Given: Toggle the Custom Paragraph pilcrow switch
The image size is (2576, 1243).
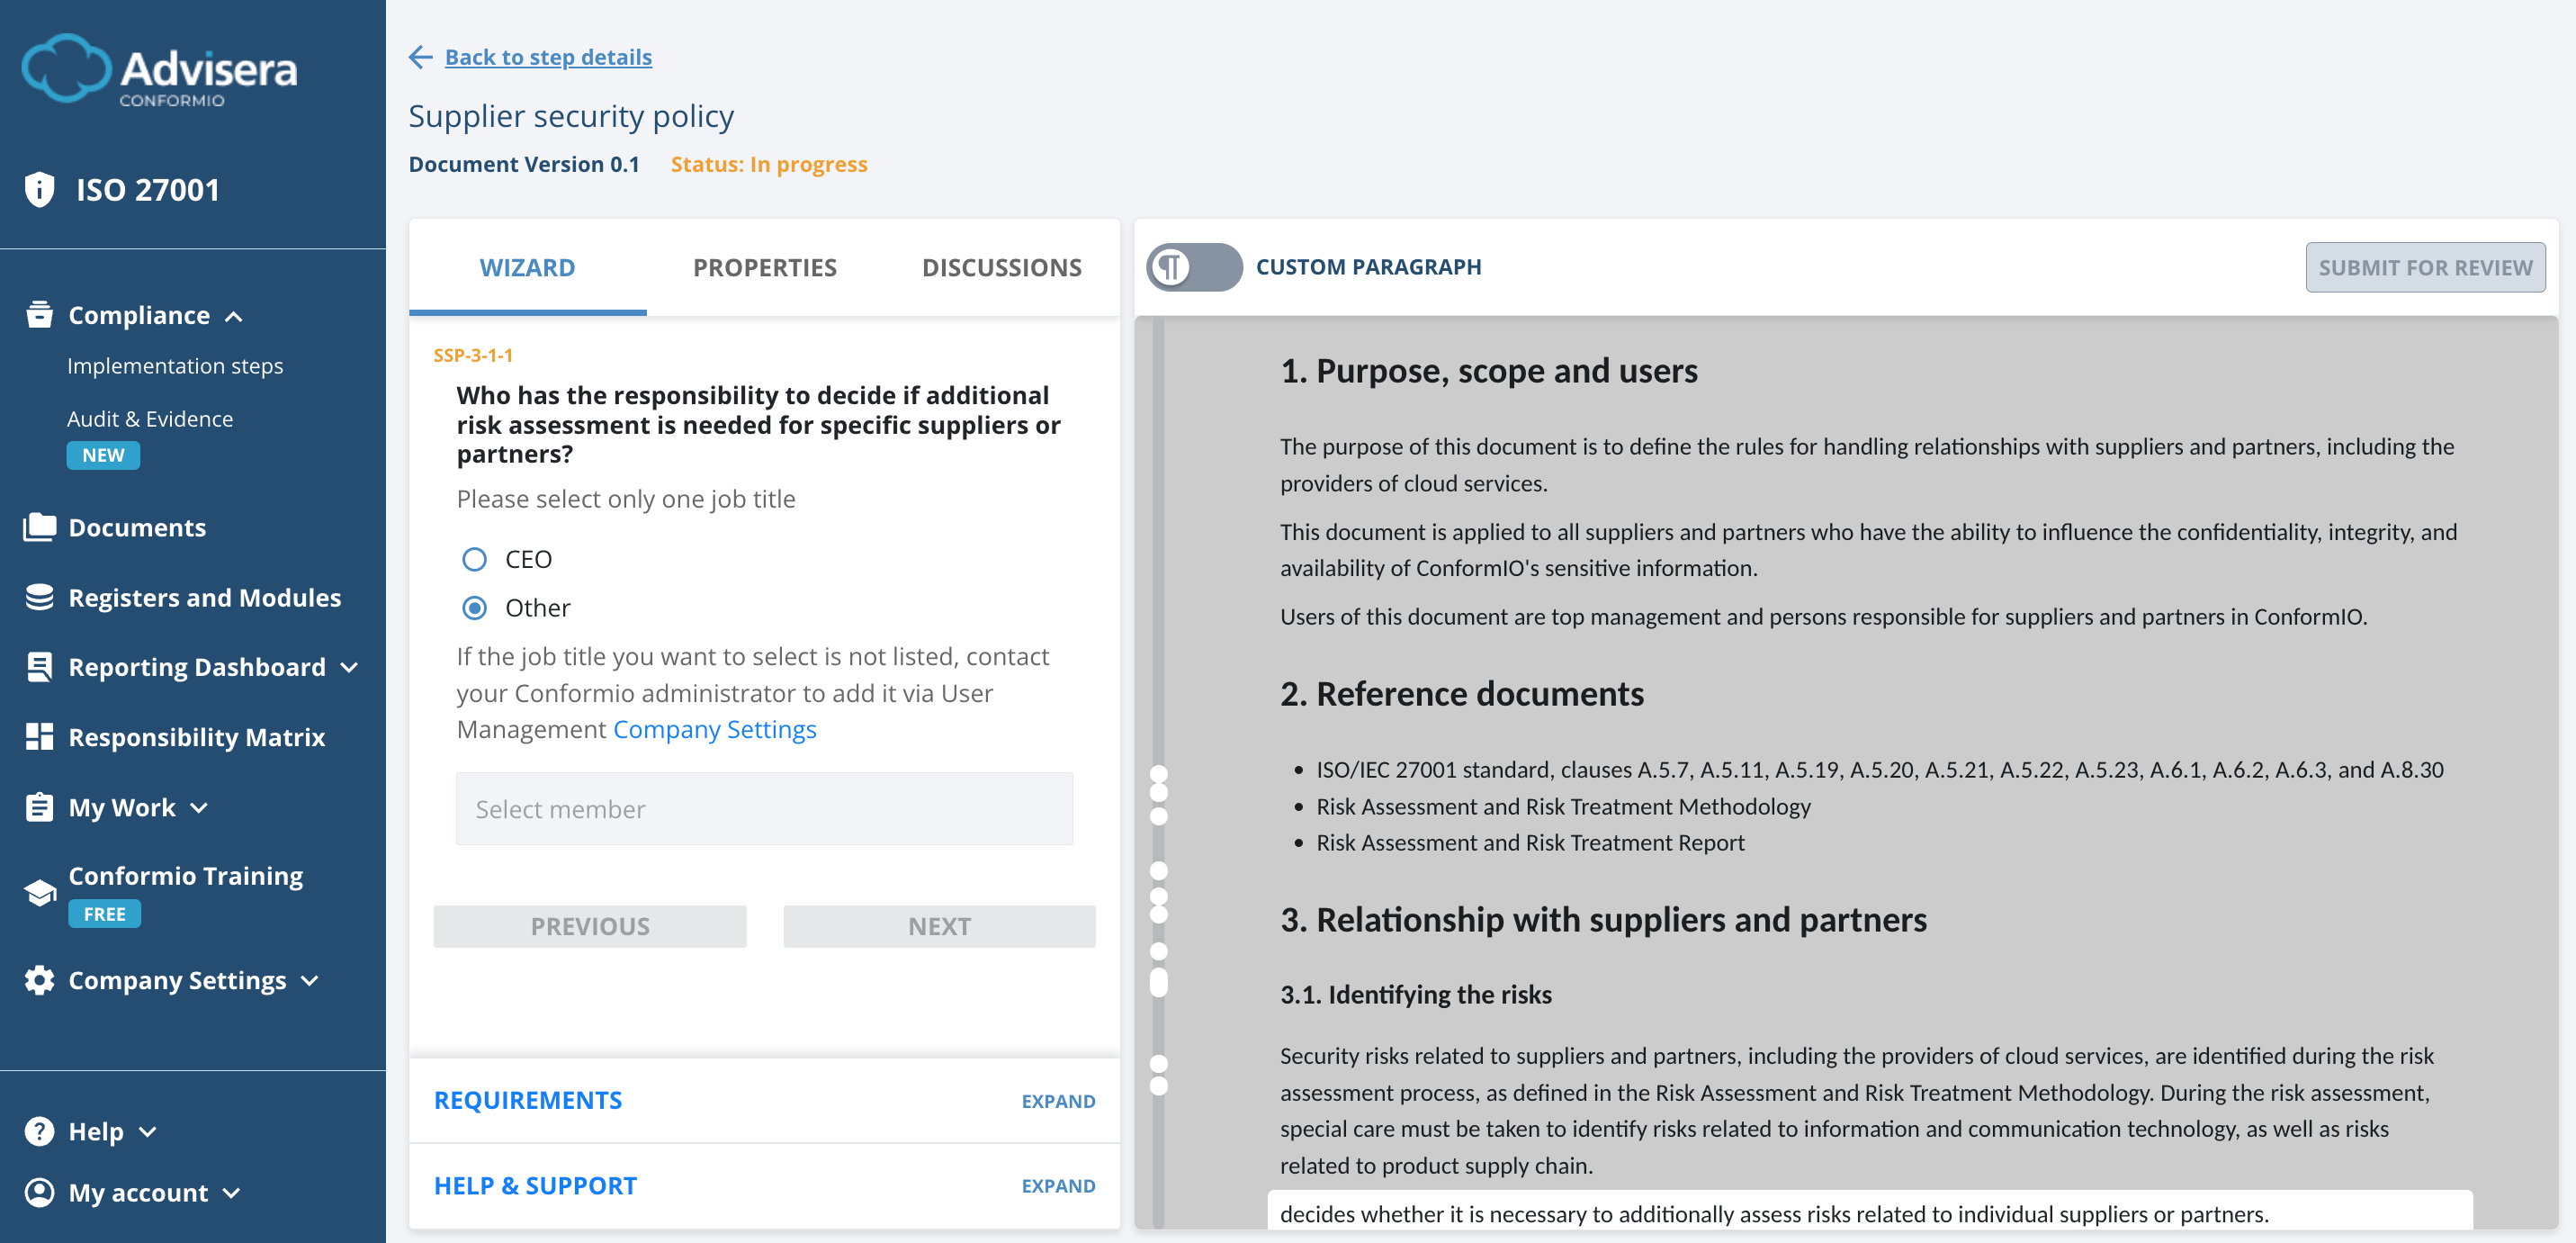Looking at the screenshot, I should (x=1196, y=267).
